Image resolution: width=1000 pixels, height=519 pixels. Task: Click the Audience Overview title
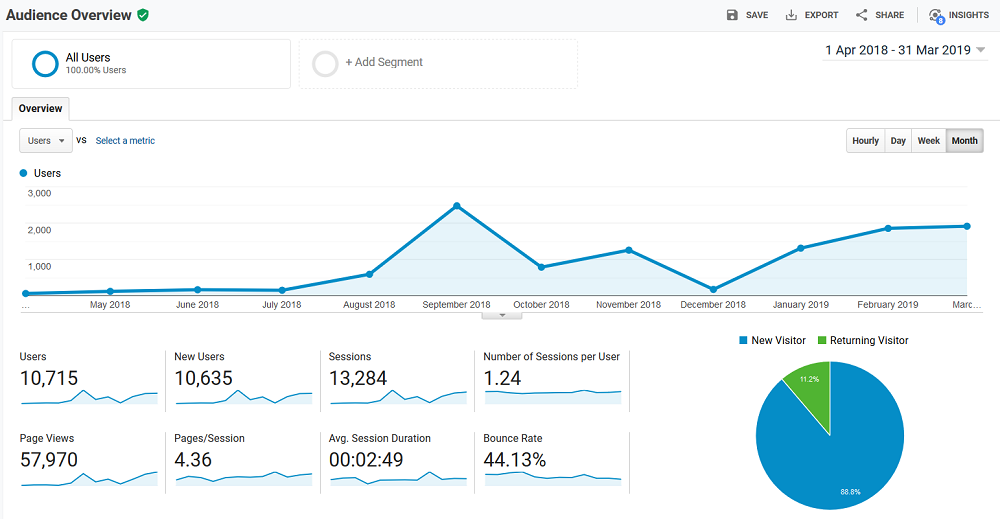[x=68, y=15]
